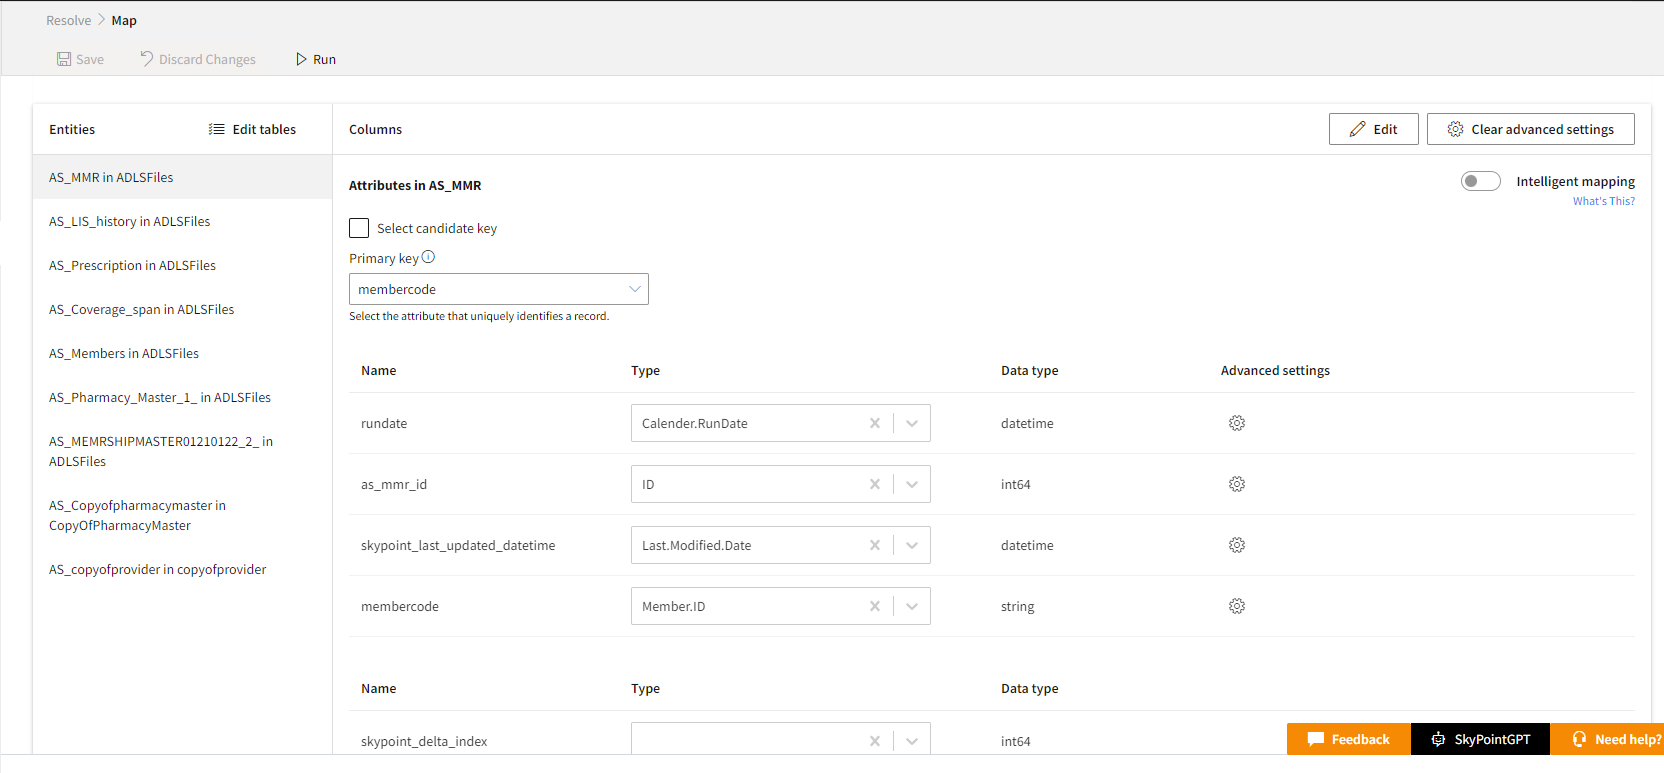Go to Resolve in the breadcrumb
Viewport: 1664px width, 773px height.
68,20
